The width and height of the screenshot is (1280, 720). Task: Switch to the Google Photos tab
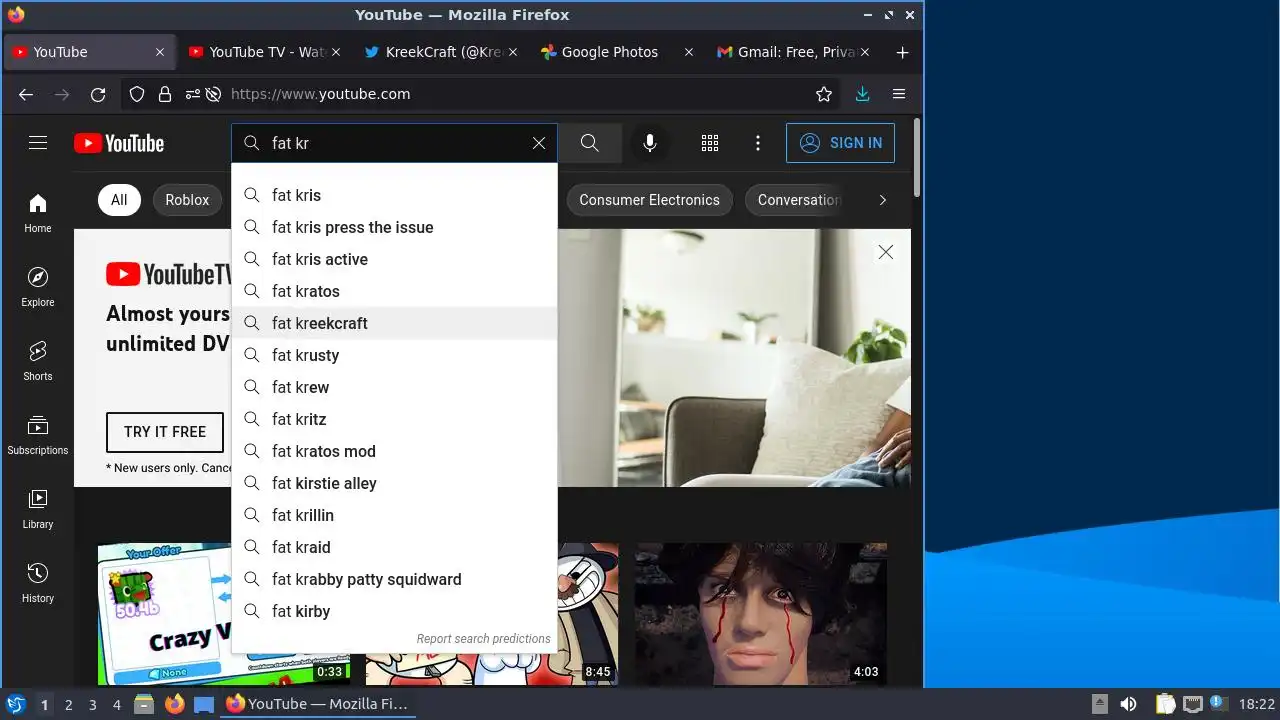click(x=616, y=52)
